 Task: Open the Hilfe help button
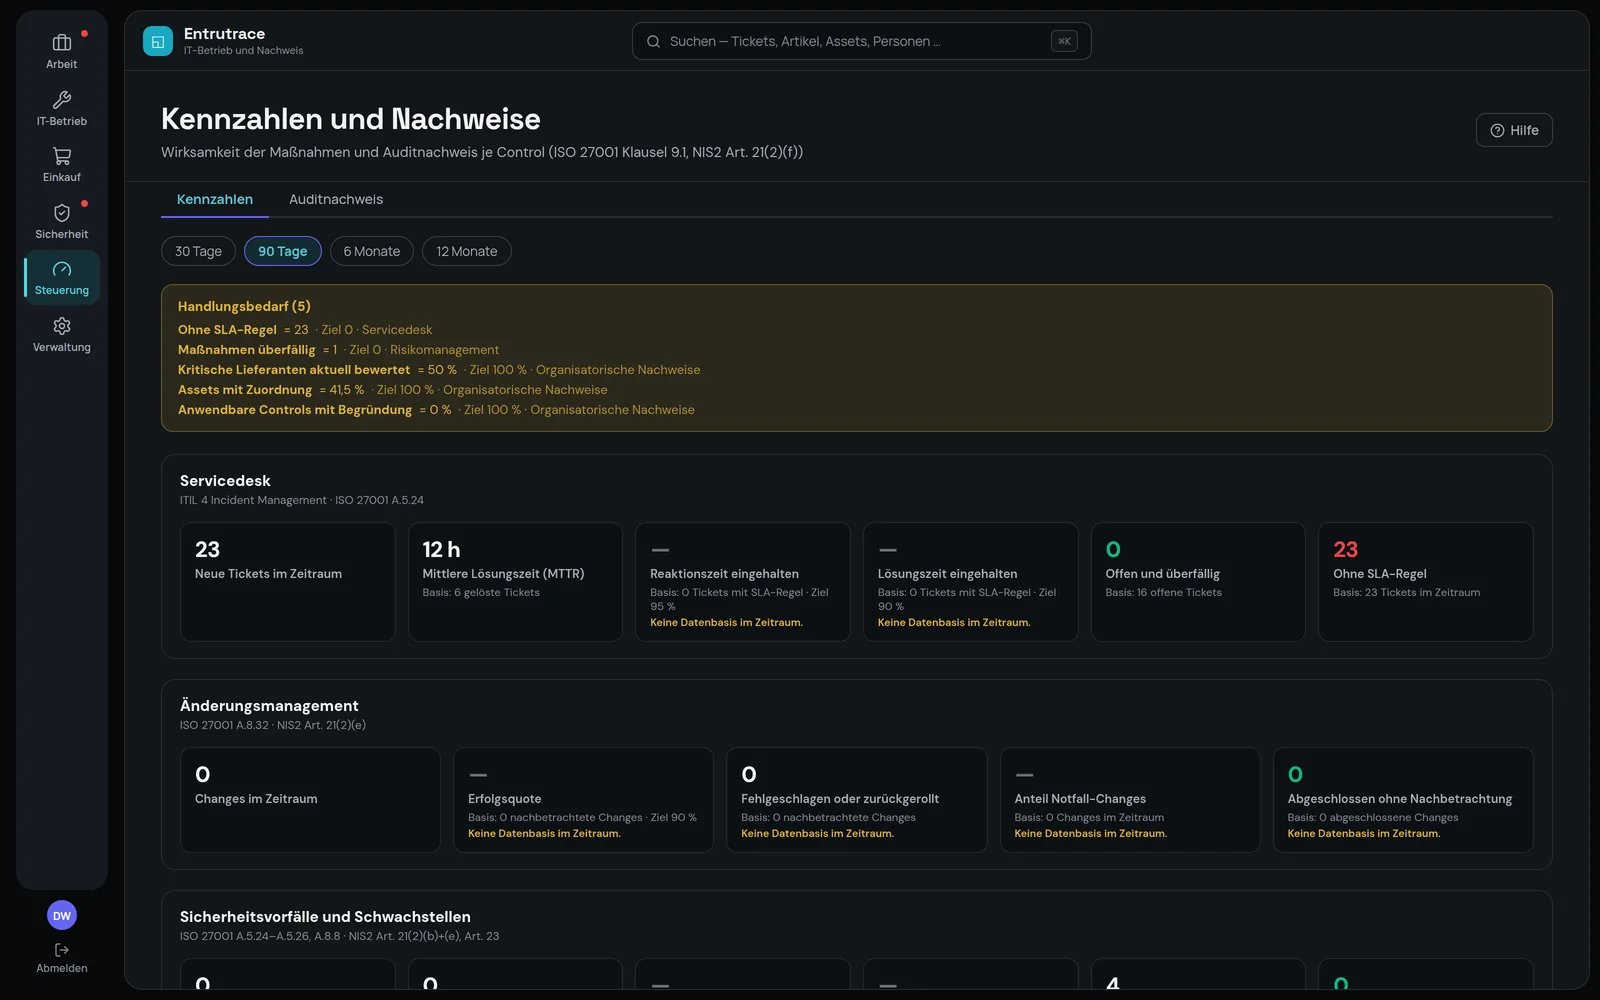point(1514,130)
